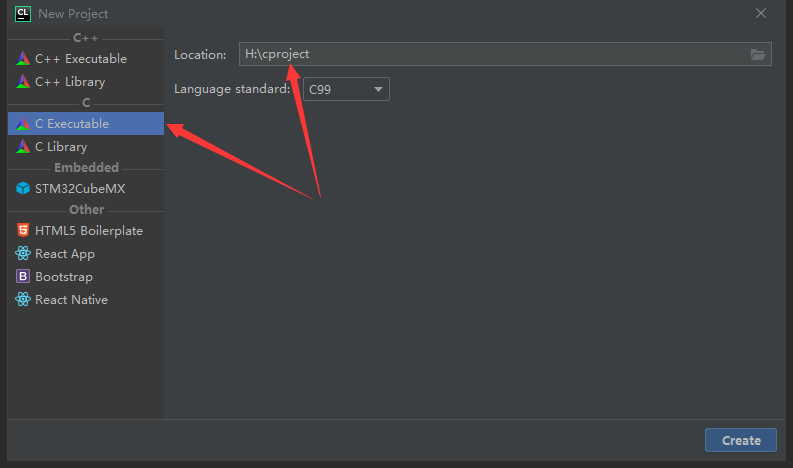Select the React Native project template

click(71, 300)
